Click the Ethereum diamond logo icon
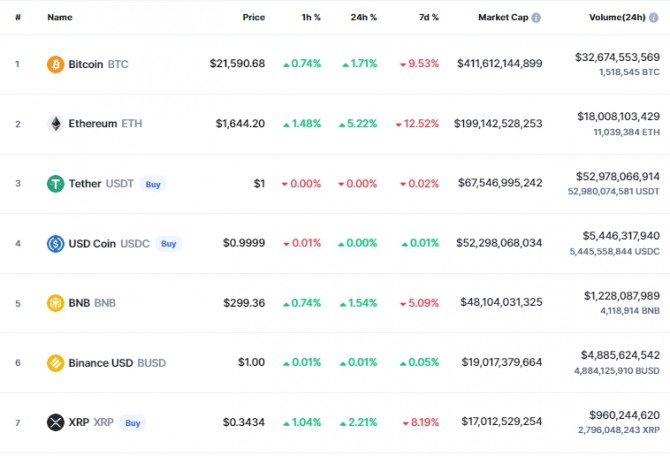The width and height of the screenshot is (670, 456). (56, 124)
